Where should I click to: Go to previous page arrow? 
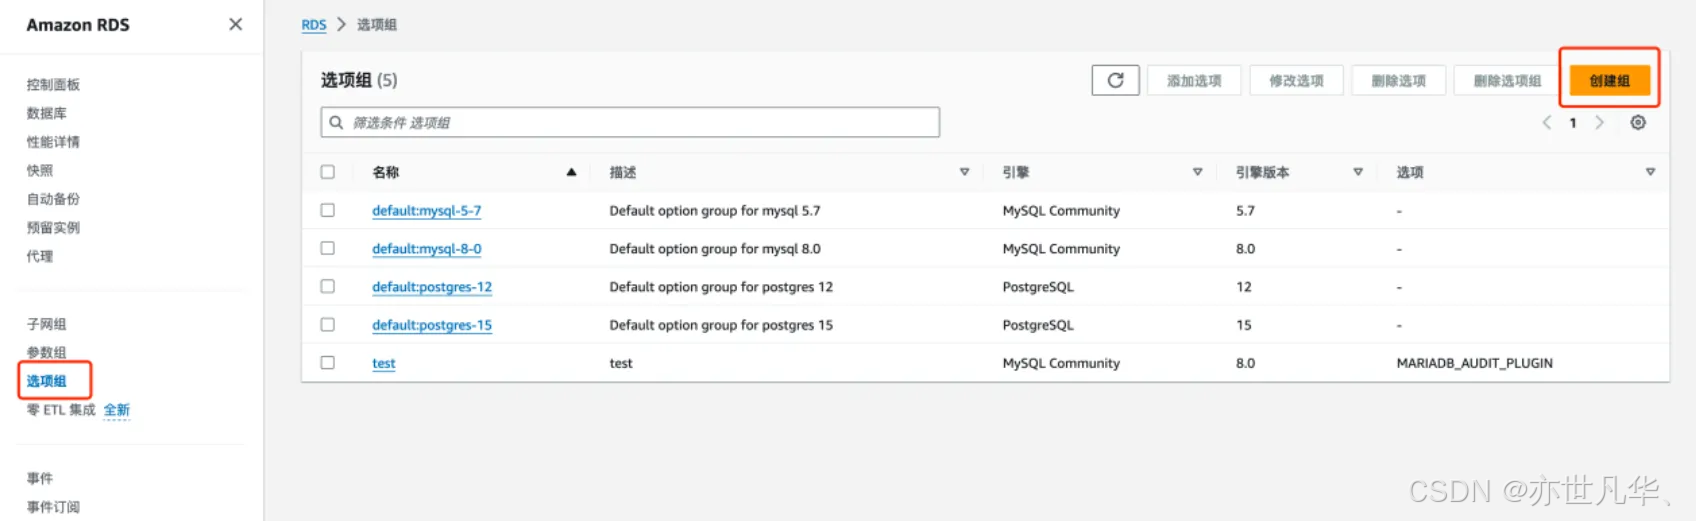(1546, 122)
